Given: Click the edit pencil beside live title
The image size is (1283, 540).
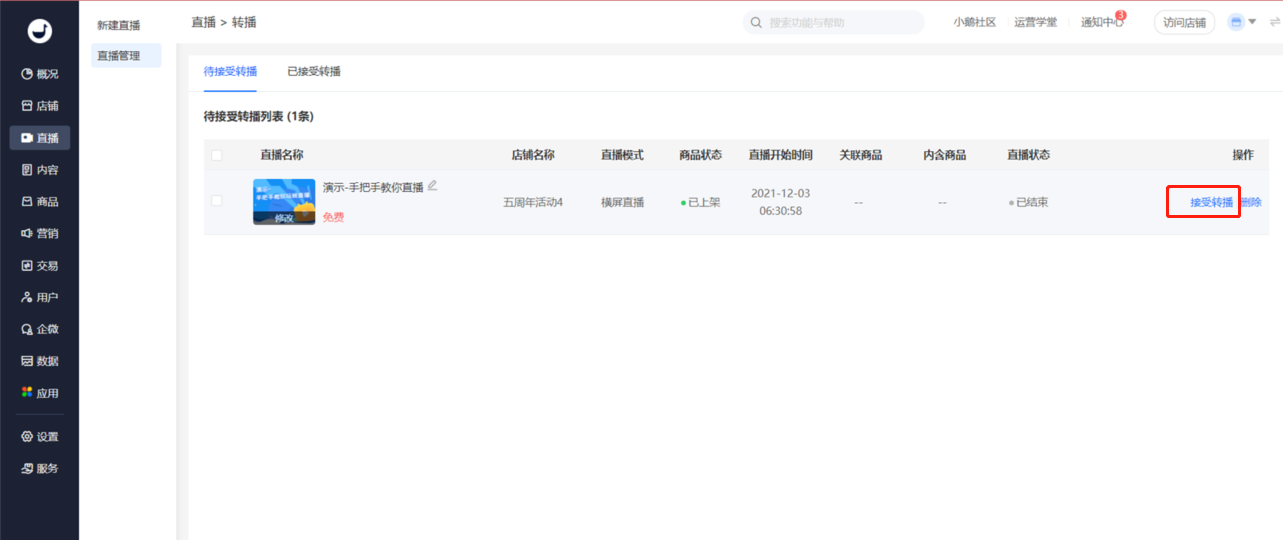Looking at the screenshot, I should (433, 186).
